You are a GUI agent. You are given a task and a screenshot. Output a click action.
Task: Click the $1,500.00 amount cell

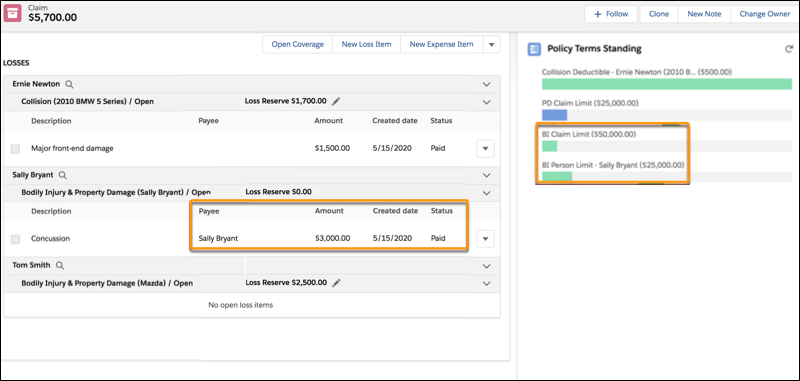(x=332, y=149)
